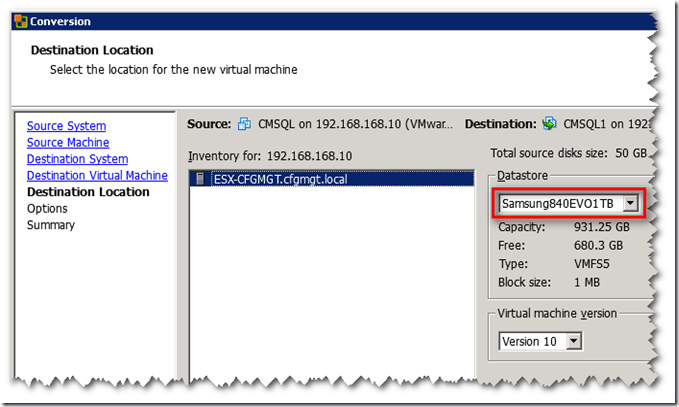Screen dimensions: 679x407
Task: Click the ESX host icon in inventory list
Action: pyautogui.click(x=201, y=179)
